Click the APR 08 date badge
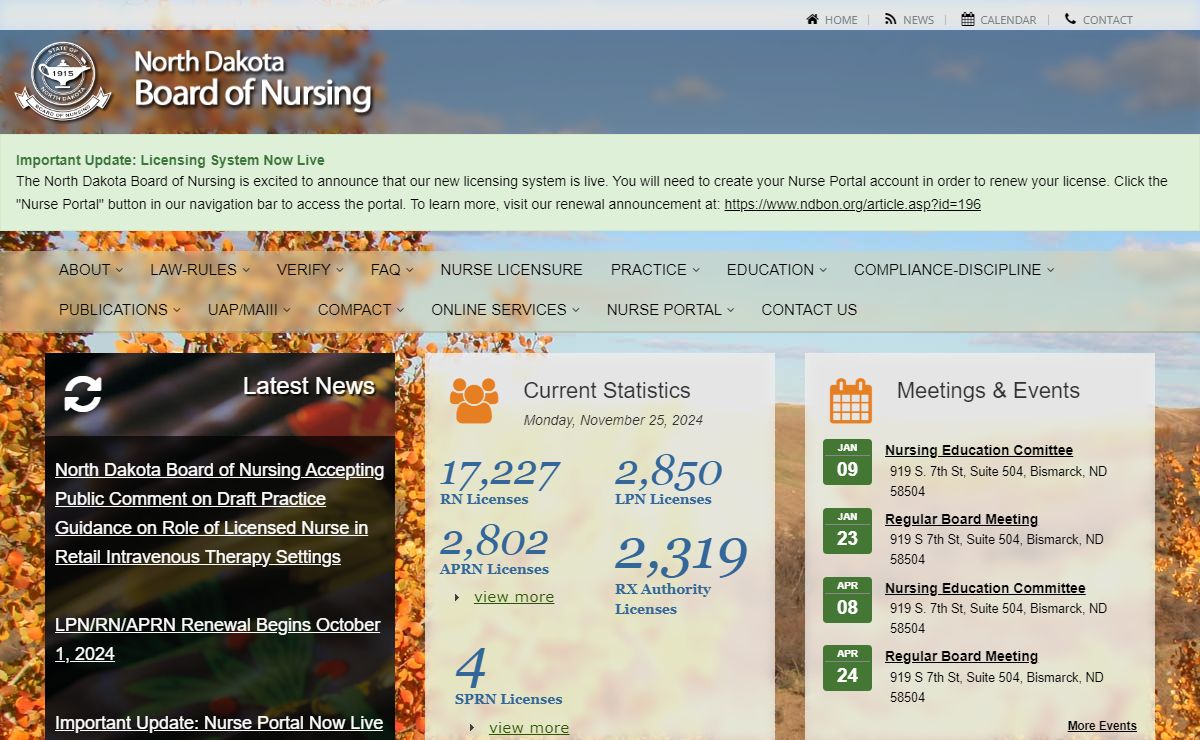Image resolution: width=1200 pixels, height=740 pixels. click(847, 600)
